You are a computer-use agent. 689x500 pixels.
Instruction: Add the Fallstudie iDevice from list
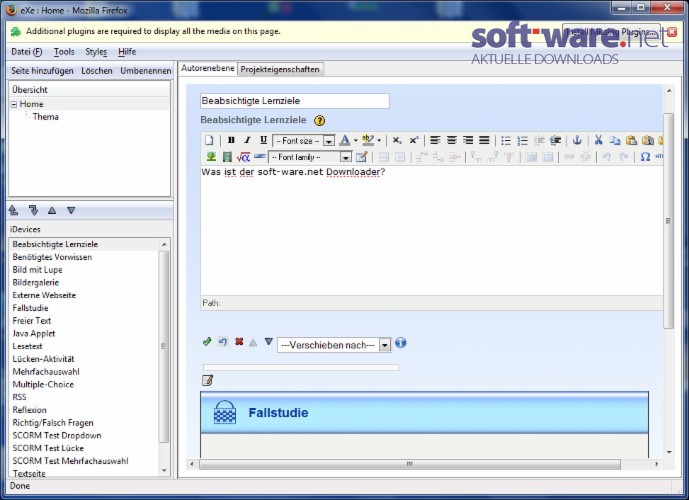[x=30, y=308]
